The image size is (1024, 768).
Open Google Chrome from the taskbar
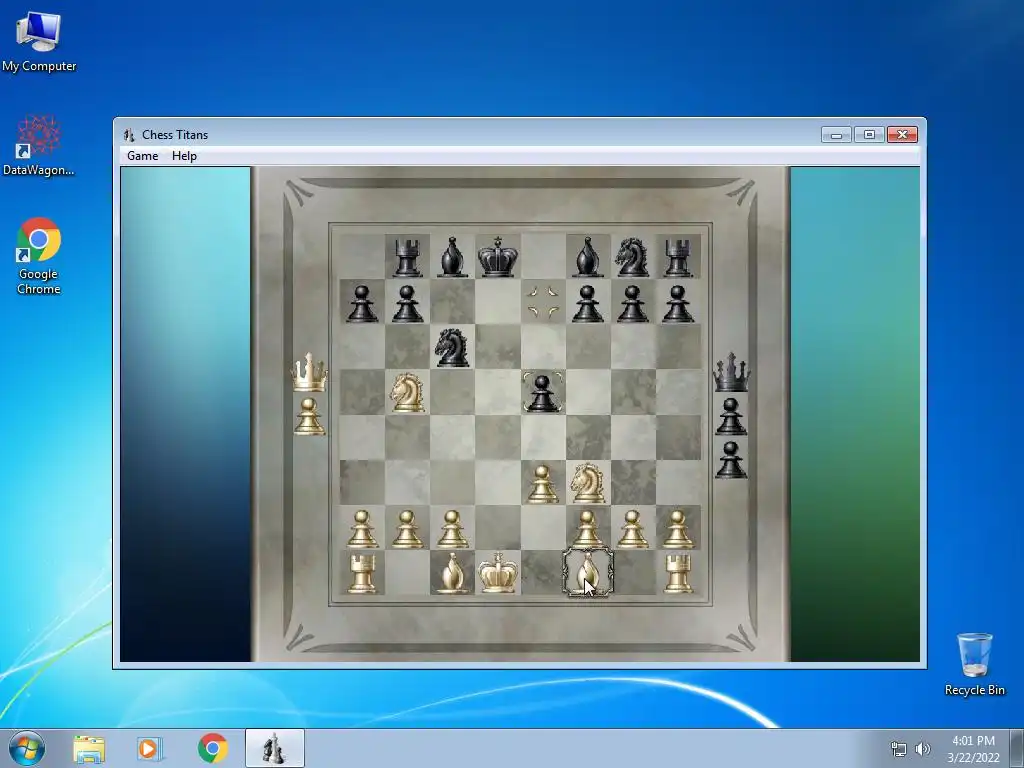click(x=212, y=748)
